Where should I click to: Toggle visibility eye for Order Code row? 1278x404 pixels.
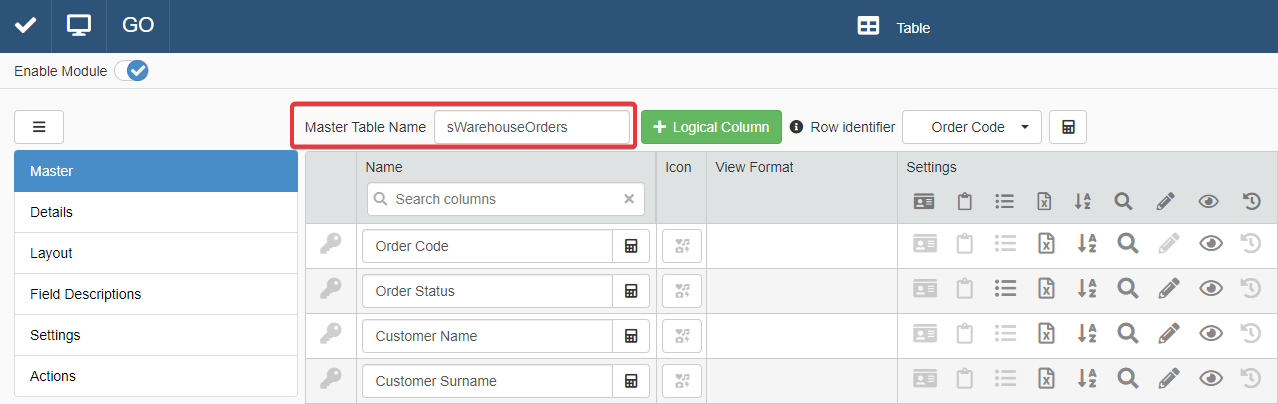click(x=1210, y=246)
